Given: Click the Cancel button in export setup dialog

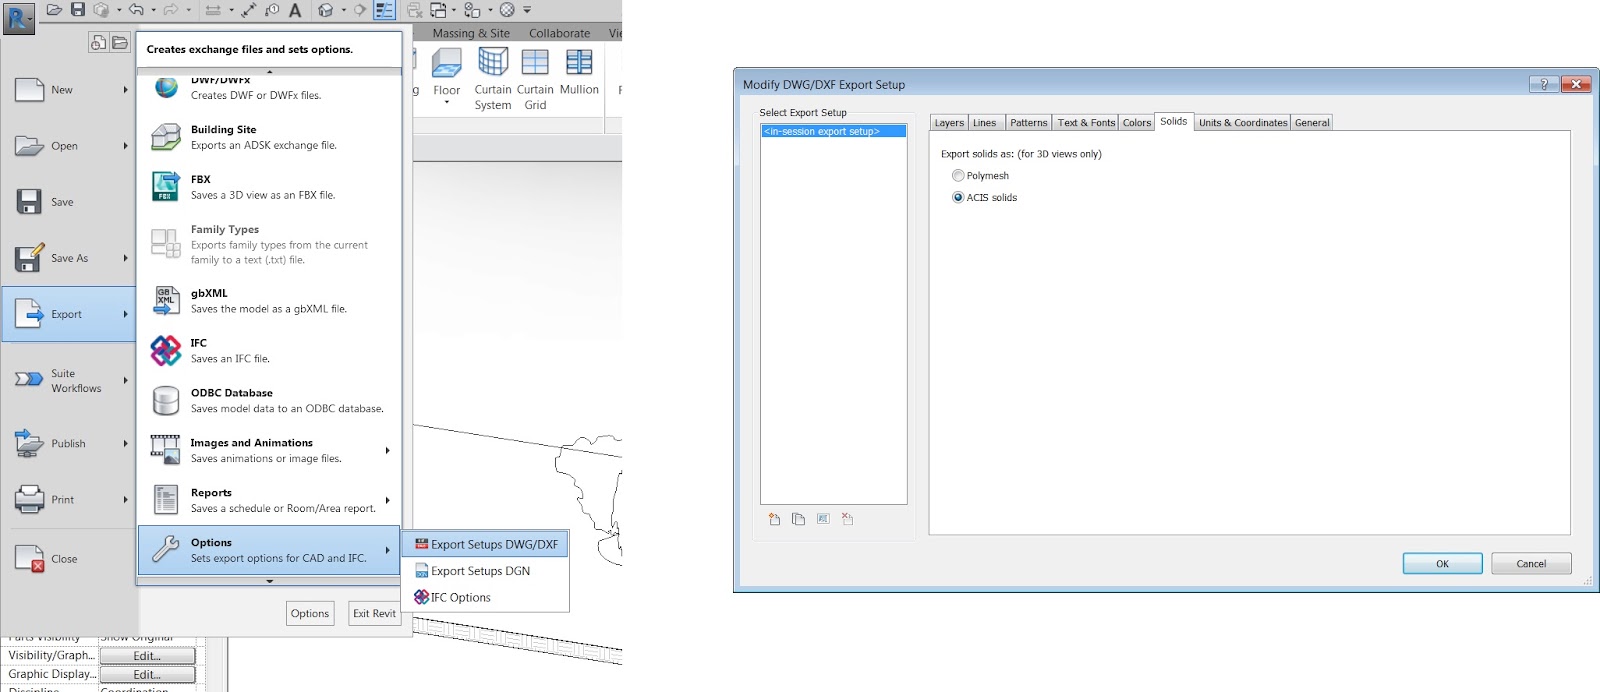Looking at the screenshot, I should (1531, 563).
